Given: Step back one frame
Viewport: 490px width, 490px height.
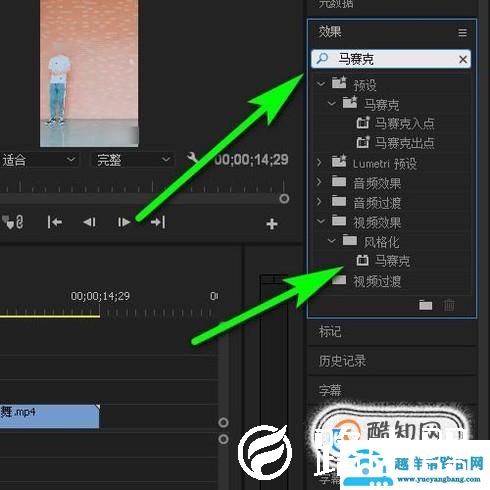Looking at the screenshot, I should point(89,222).
